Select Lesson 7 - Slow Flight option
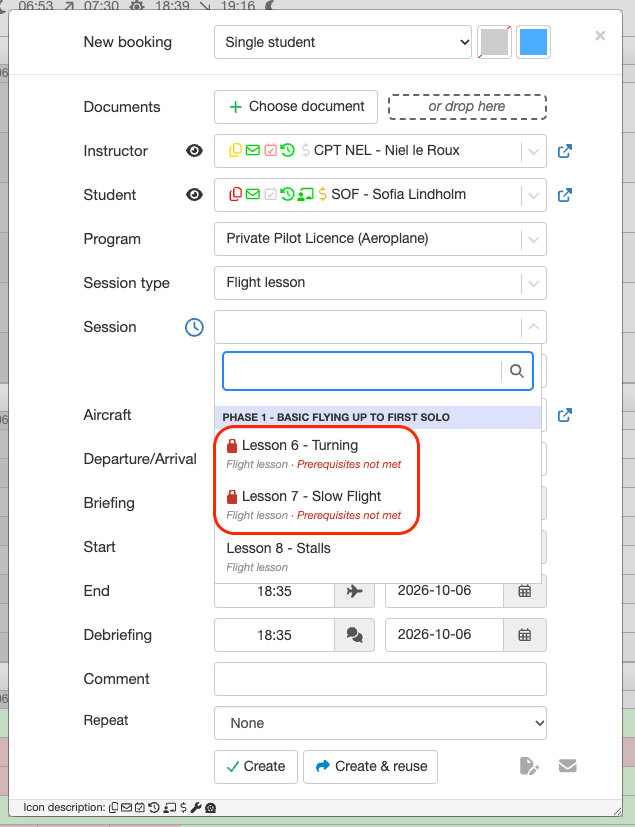Image resolution: width=635 pixels, height=827 pixels. (378, 505)
